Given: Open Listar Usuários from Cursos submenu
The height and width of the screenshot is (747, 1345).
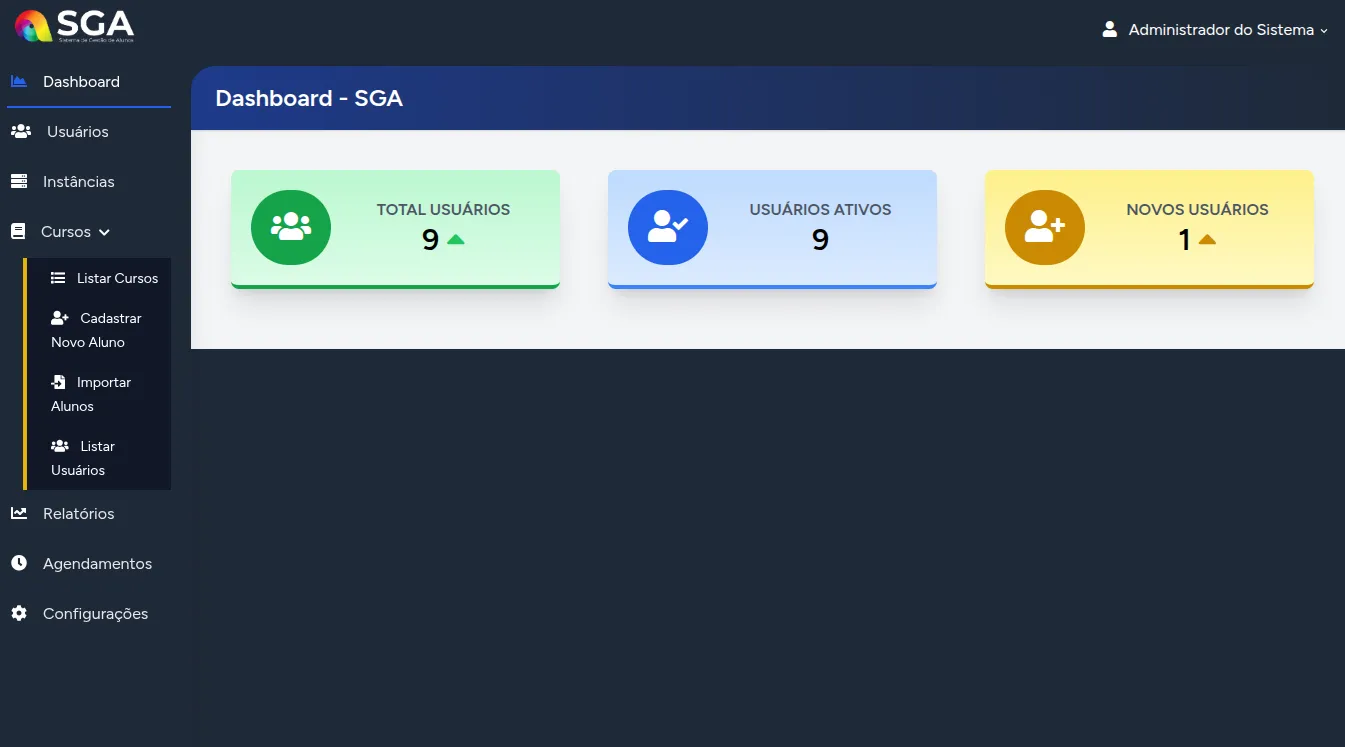Looking at the screenshot, I should [90, 457].
